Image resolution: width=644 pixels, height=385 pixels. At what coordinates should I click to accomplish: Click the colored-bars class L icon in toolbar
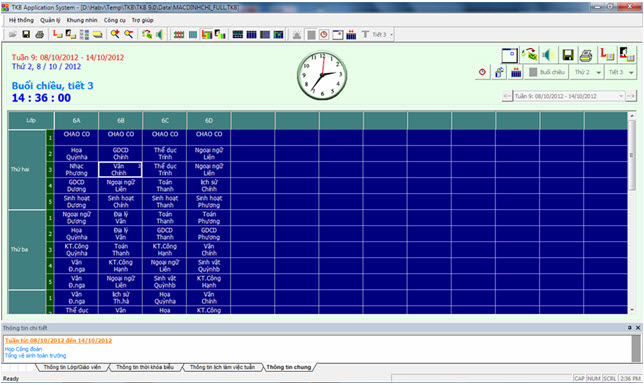[x=207, y=35]
